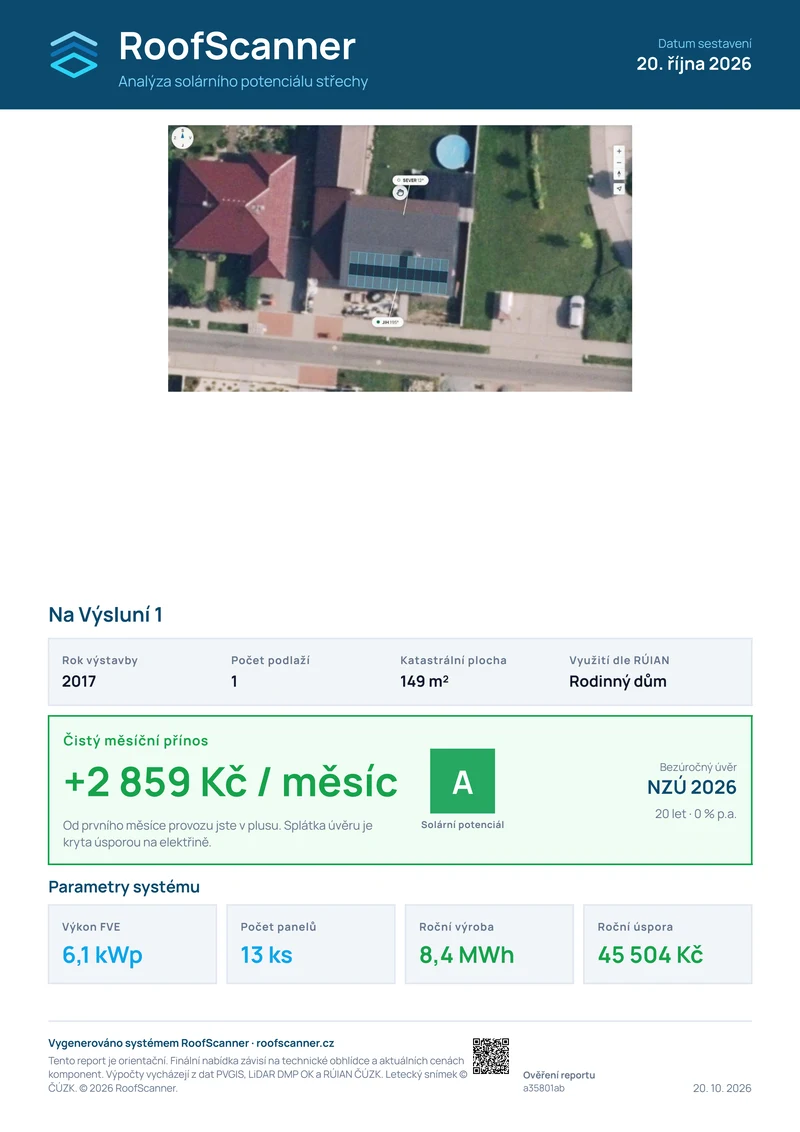
Task: Click the report code 'a35801ab'
Action: (544, 1088)
